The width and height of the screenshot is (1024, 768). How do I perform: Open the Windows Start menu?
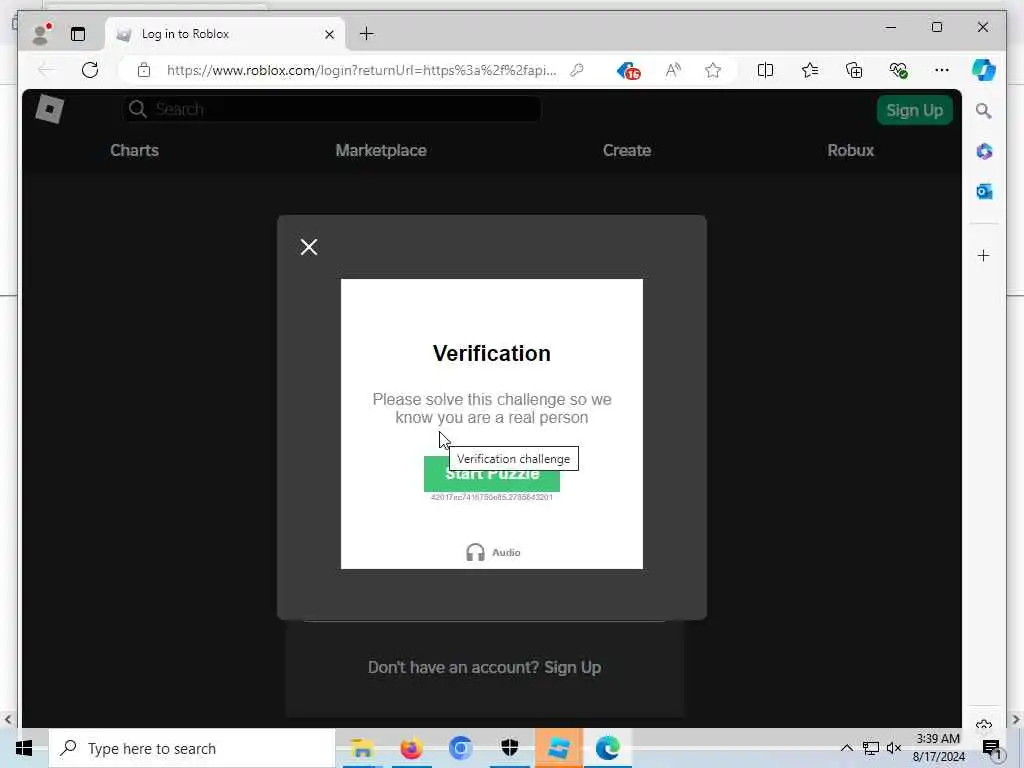click(24, 748)
